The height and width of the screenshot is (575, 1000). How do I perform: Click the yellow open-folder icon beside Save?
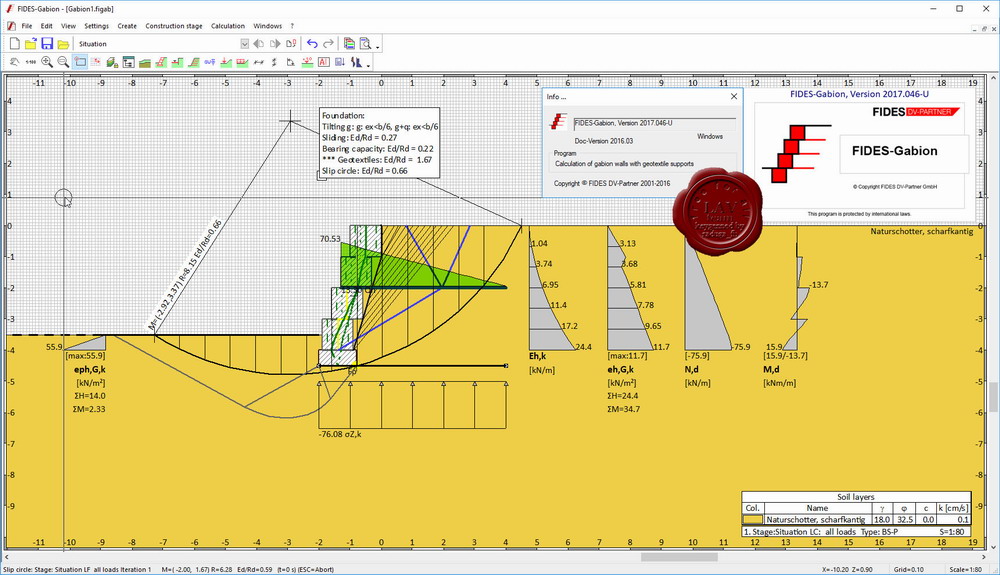[63, 44]
